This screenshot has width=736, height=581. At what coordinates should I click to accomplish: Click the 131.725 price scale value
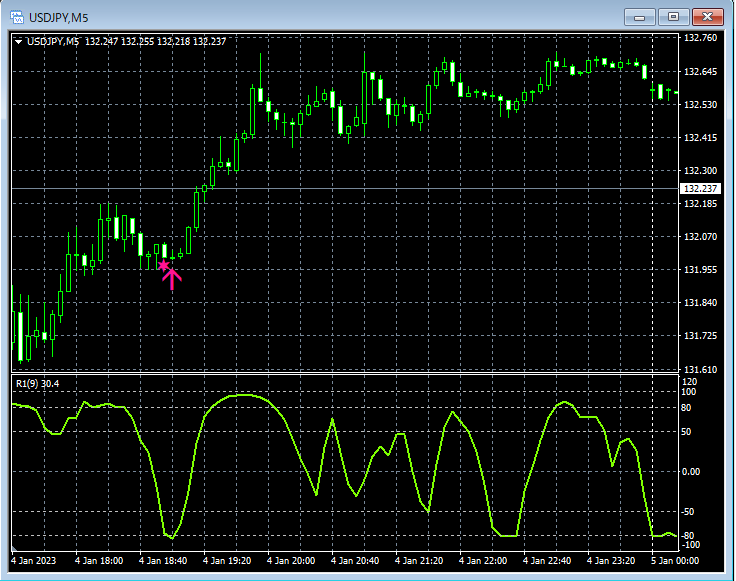[x=700, y=336]
